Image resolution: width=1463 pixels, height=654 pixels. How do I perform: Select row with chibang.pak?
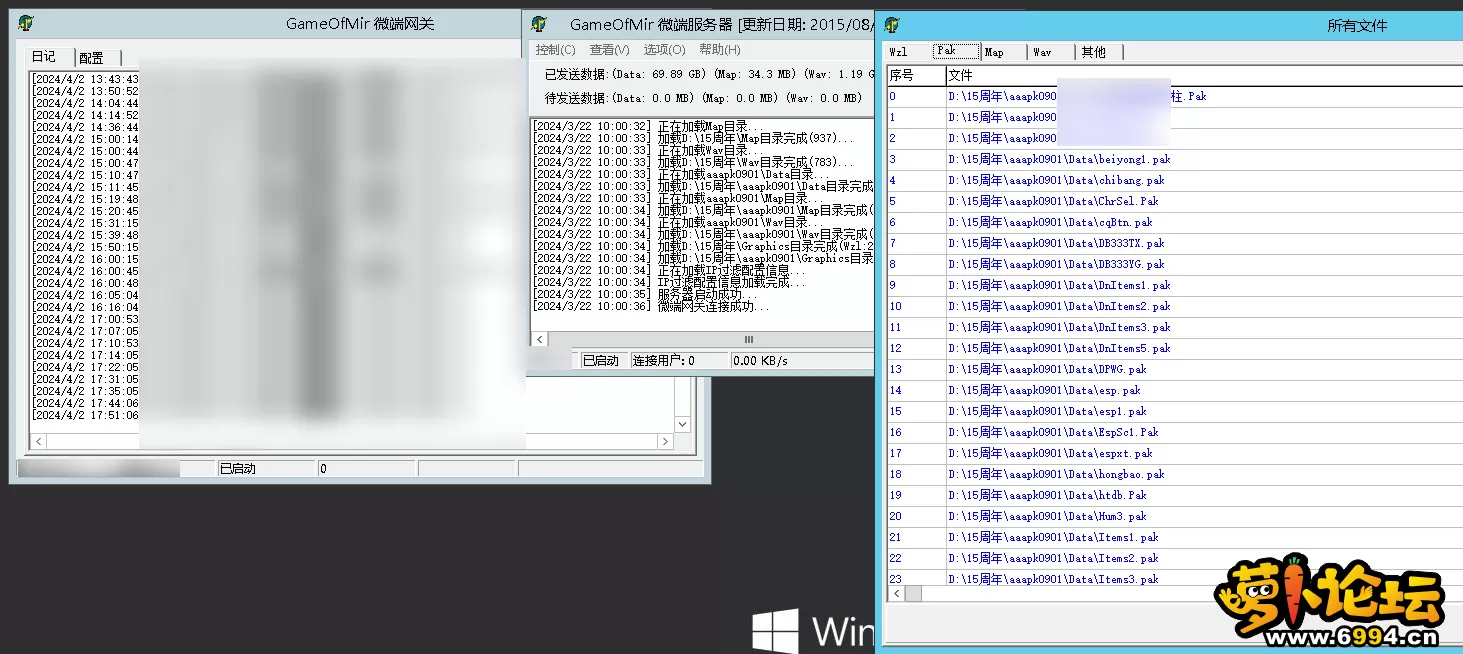[x=1174, y=180]
